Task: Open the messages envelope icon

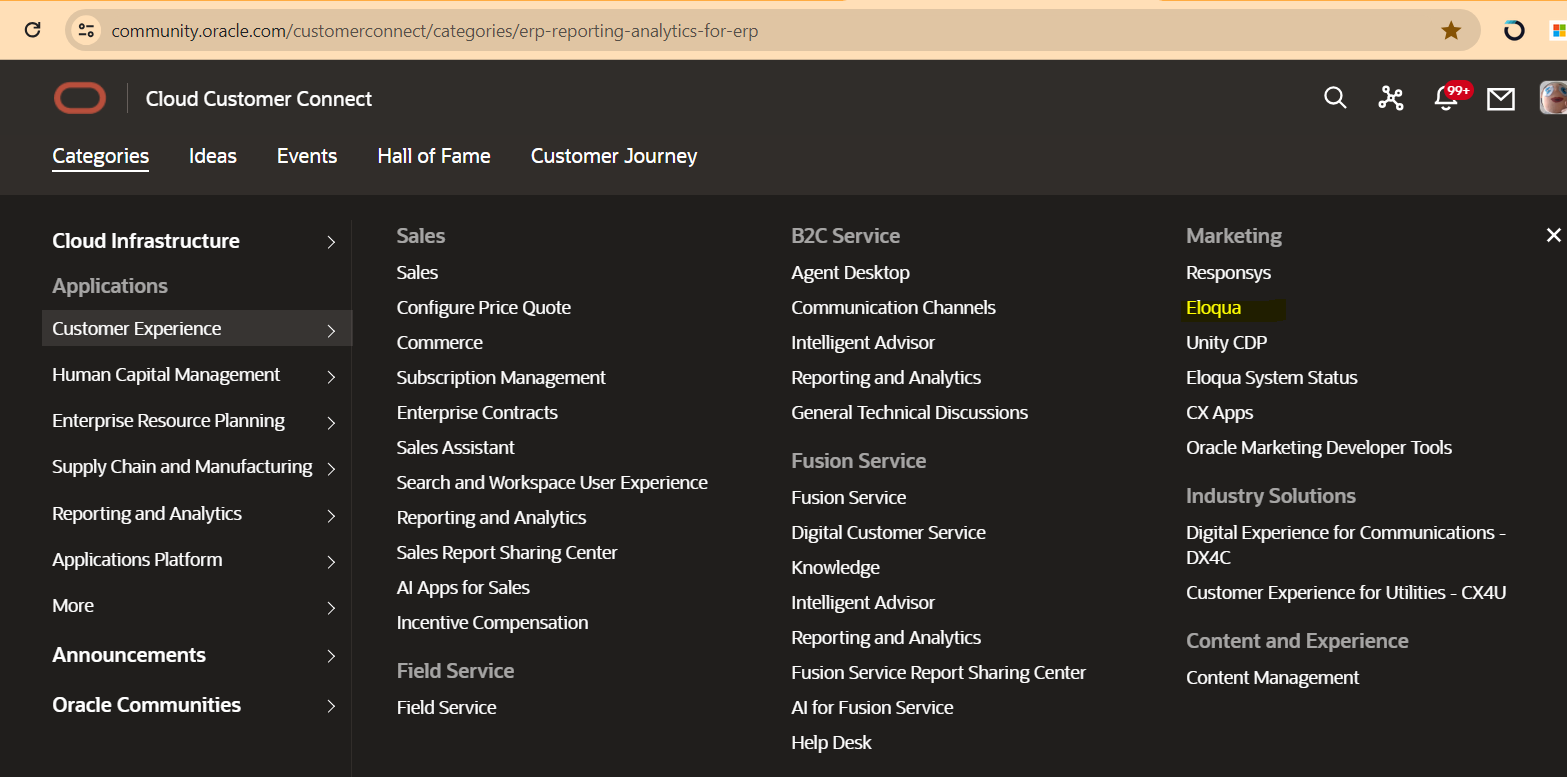Action: click(x=1500, y=99)
